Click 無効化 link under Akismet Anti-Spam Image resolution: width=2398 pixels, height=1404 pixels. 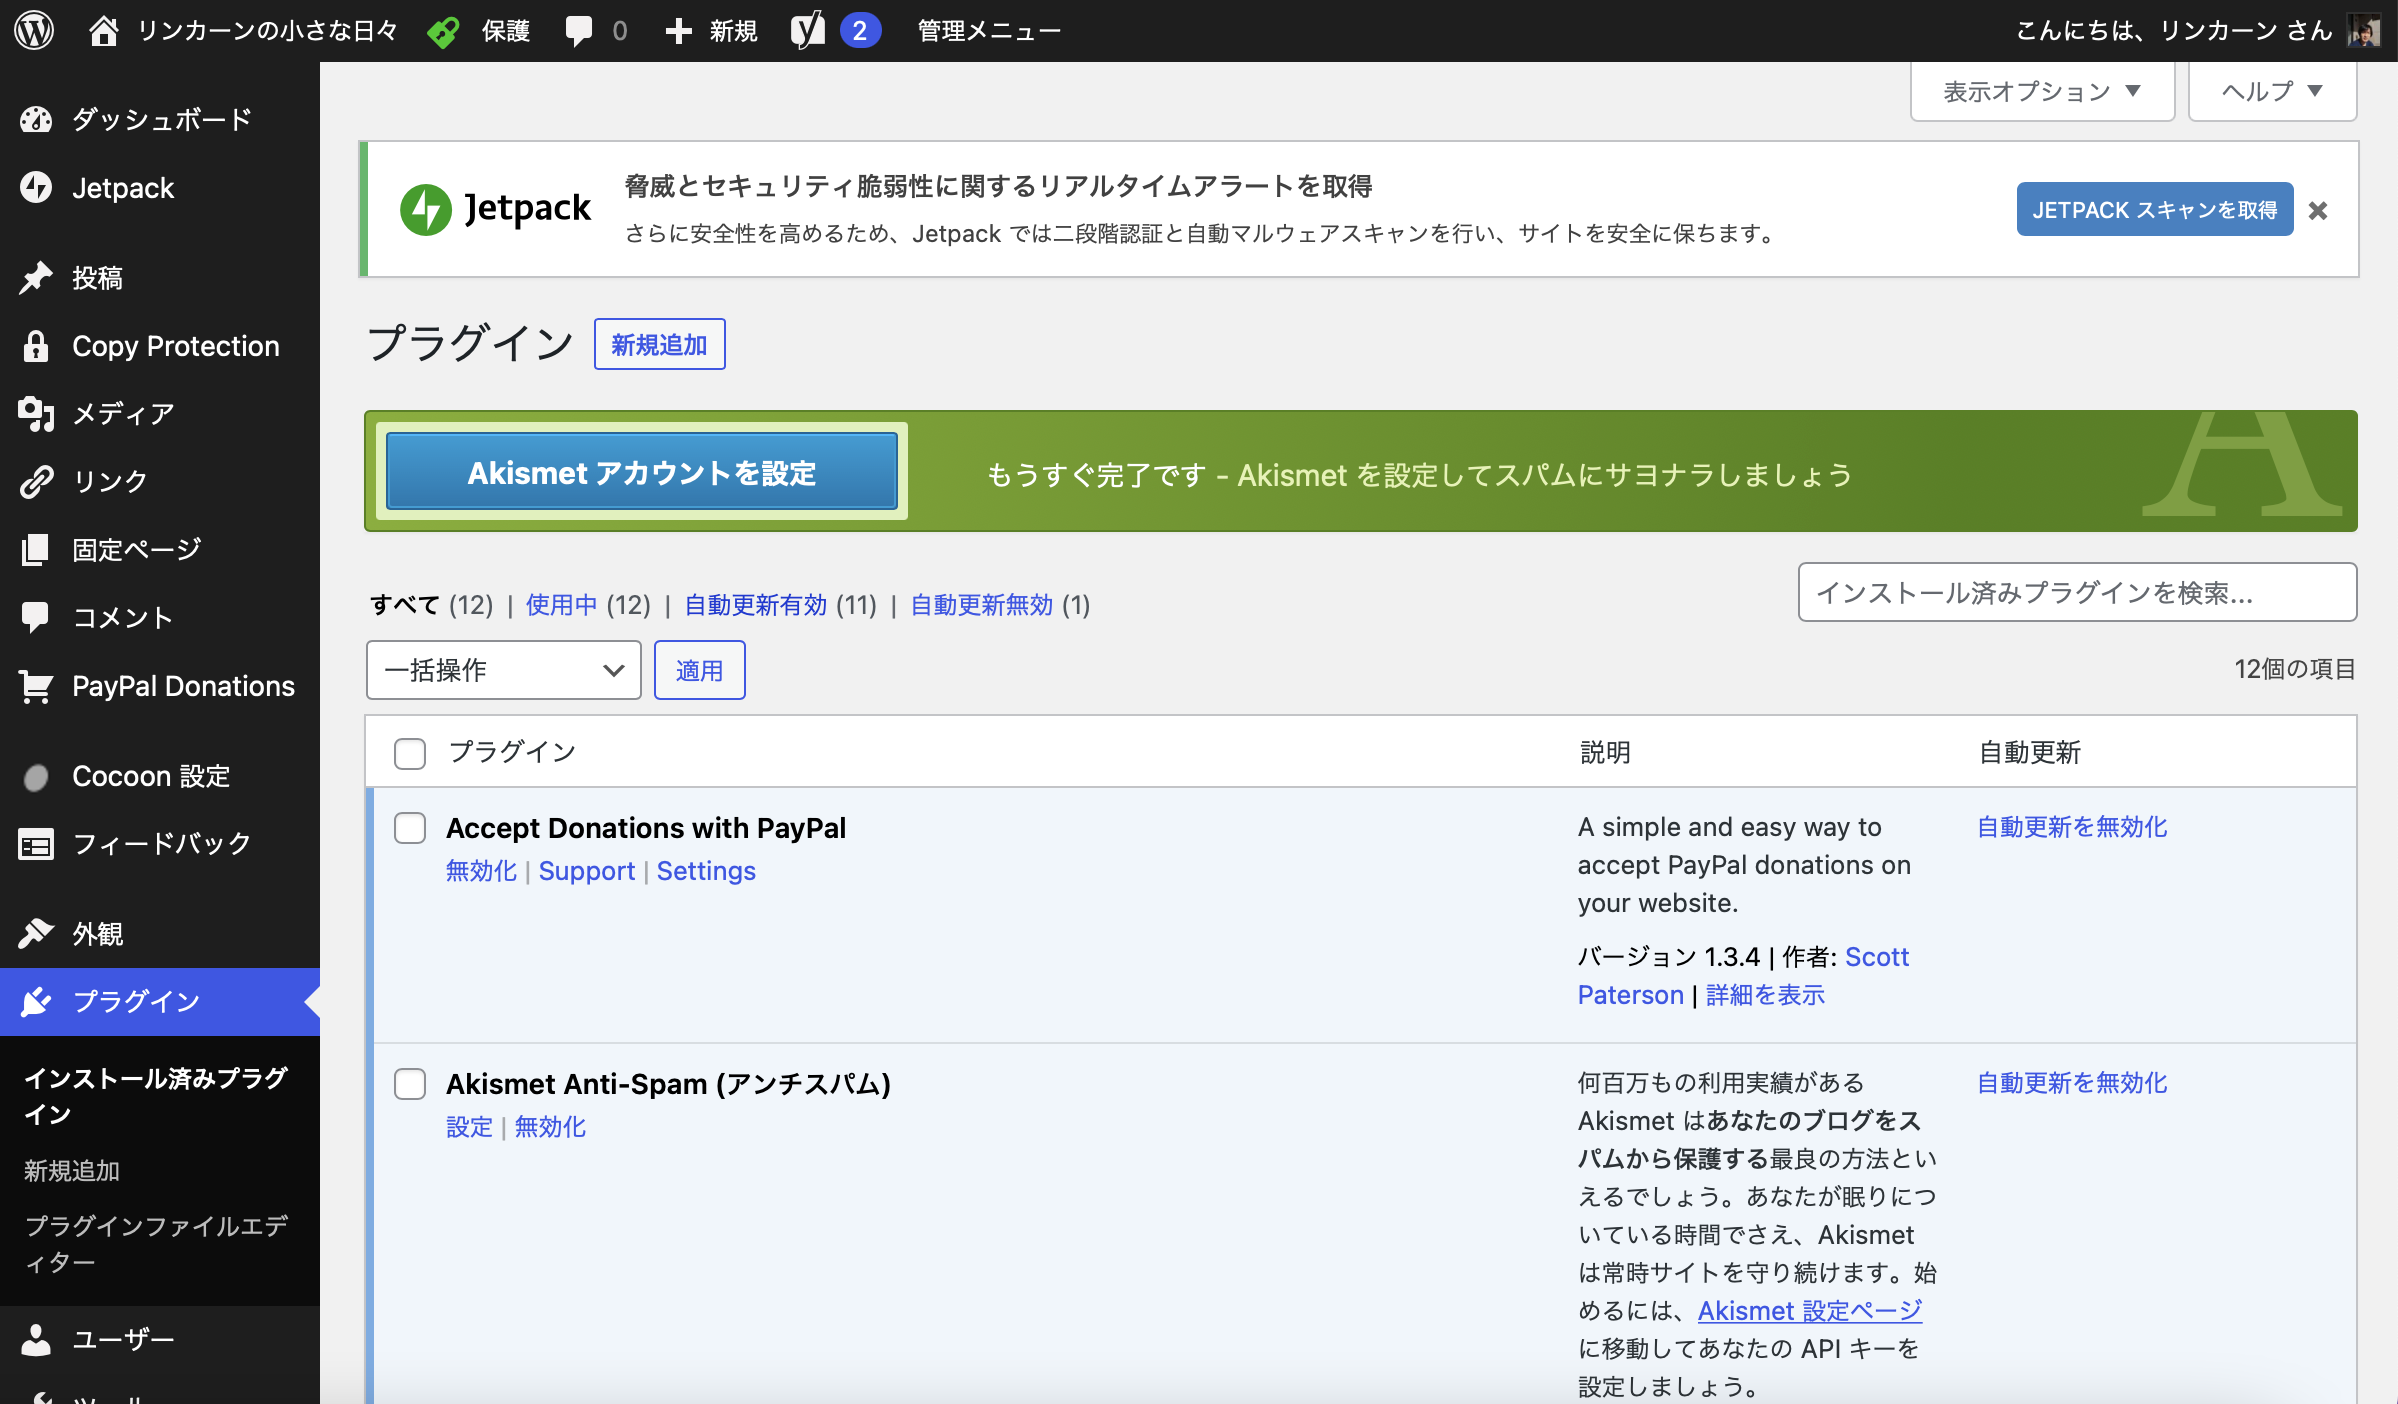pos(550,1127)
